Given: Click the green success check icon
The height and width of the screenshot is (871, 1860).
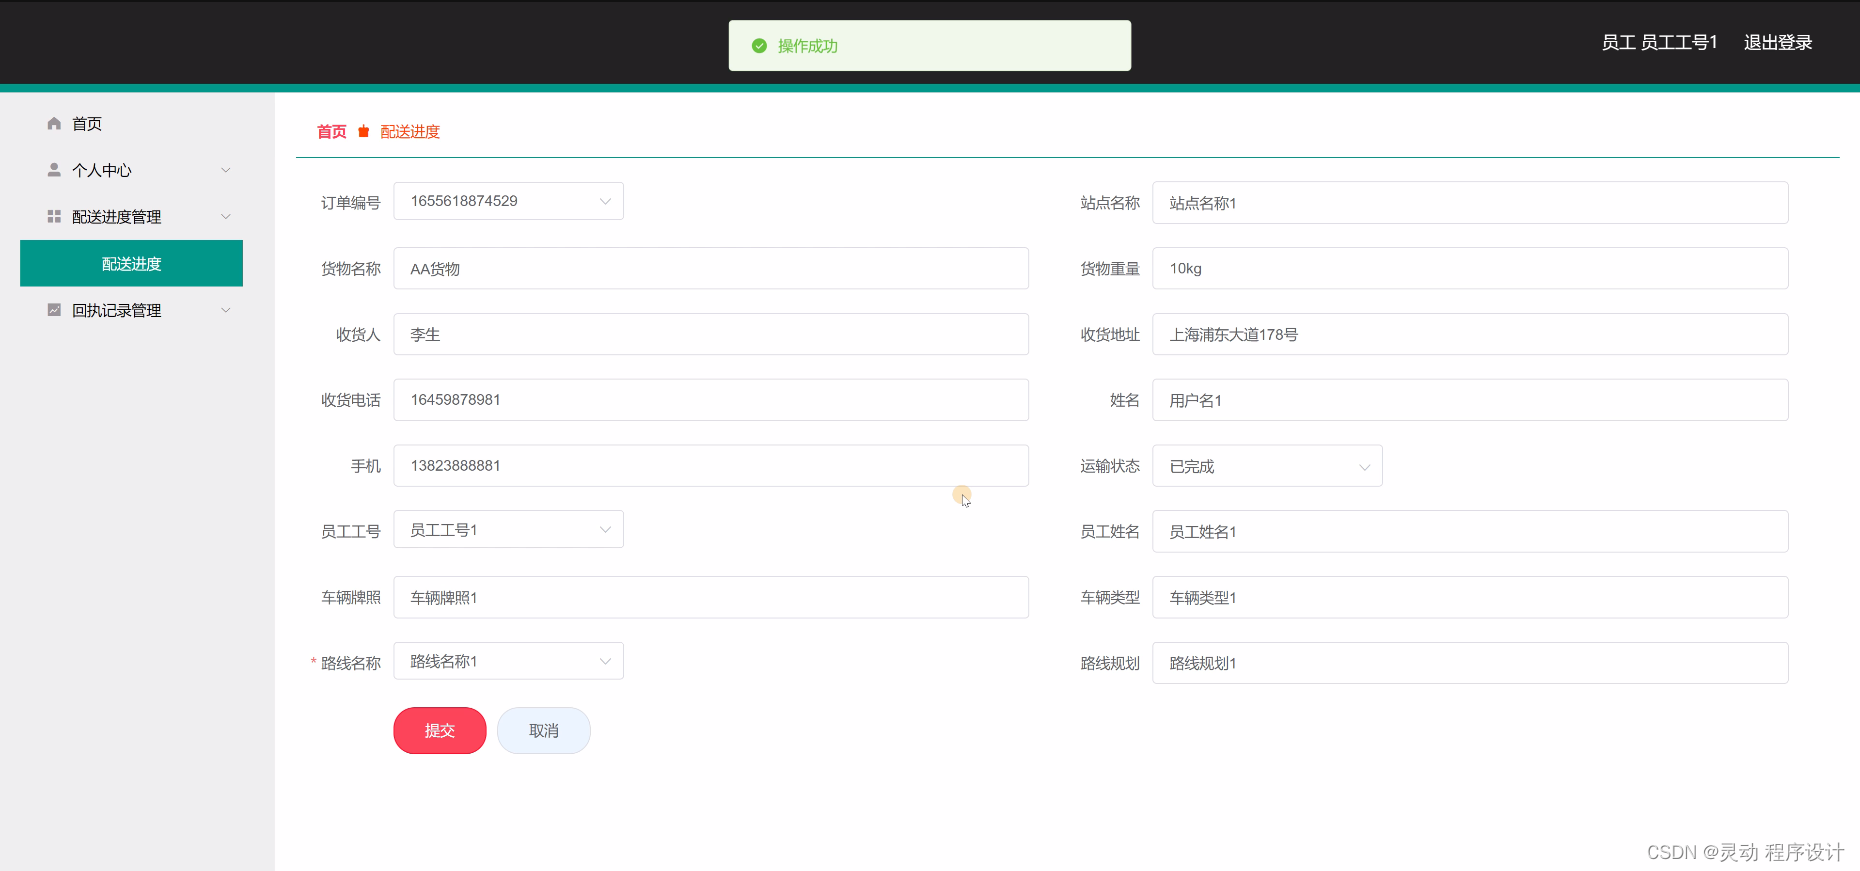Looking at the screenshot, I should tap(759, 46).
